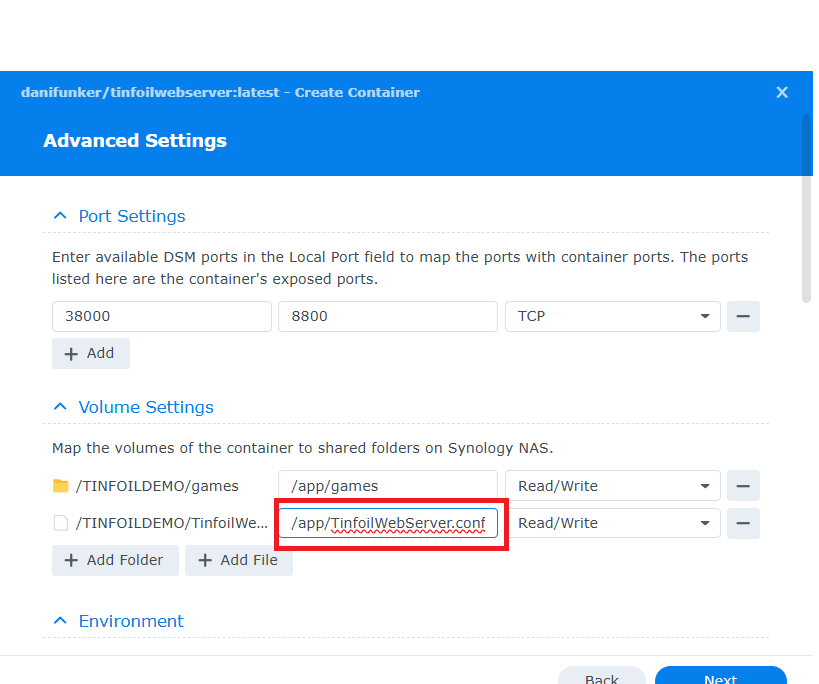
Task: Collapse the Port Settings section
Action: click(x=61, y=216)
